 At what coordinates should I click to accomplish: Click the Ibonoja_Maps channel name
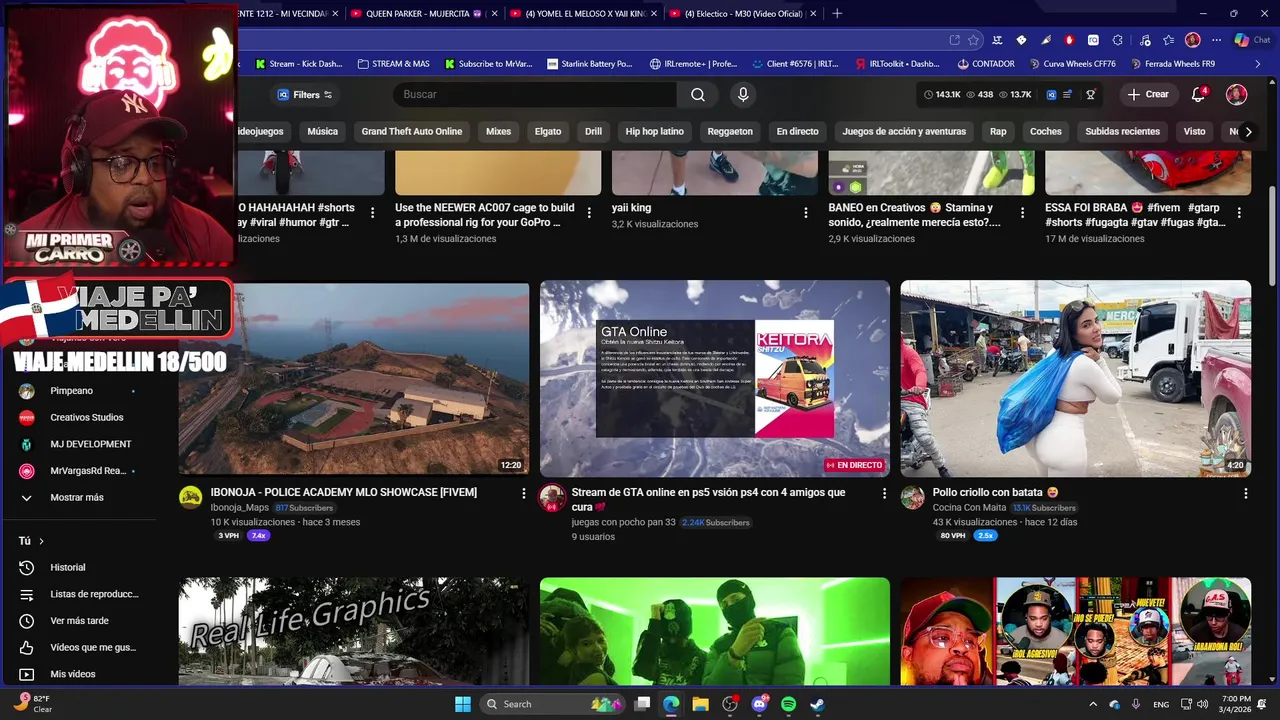tap(240, 508)
